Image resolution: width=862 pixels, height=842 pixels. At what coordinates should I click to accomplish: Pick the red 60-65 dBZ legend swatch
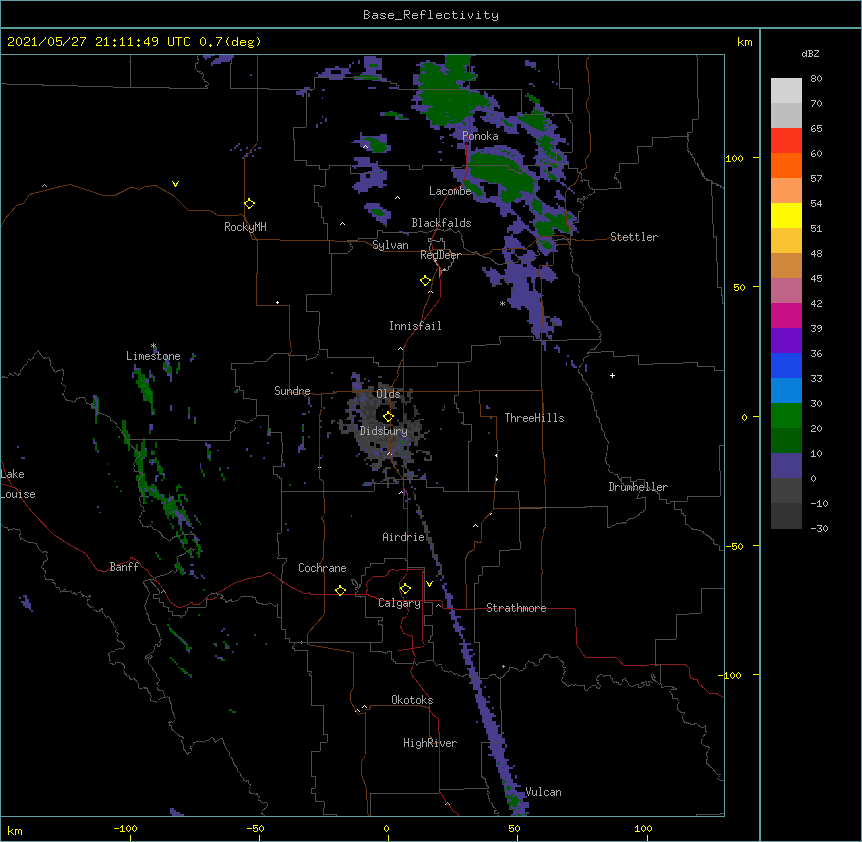[786, 141]
